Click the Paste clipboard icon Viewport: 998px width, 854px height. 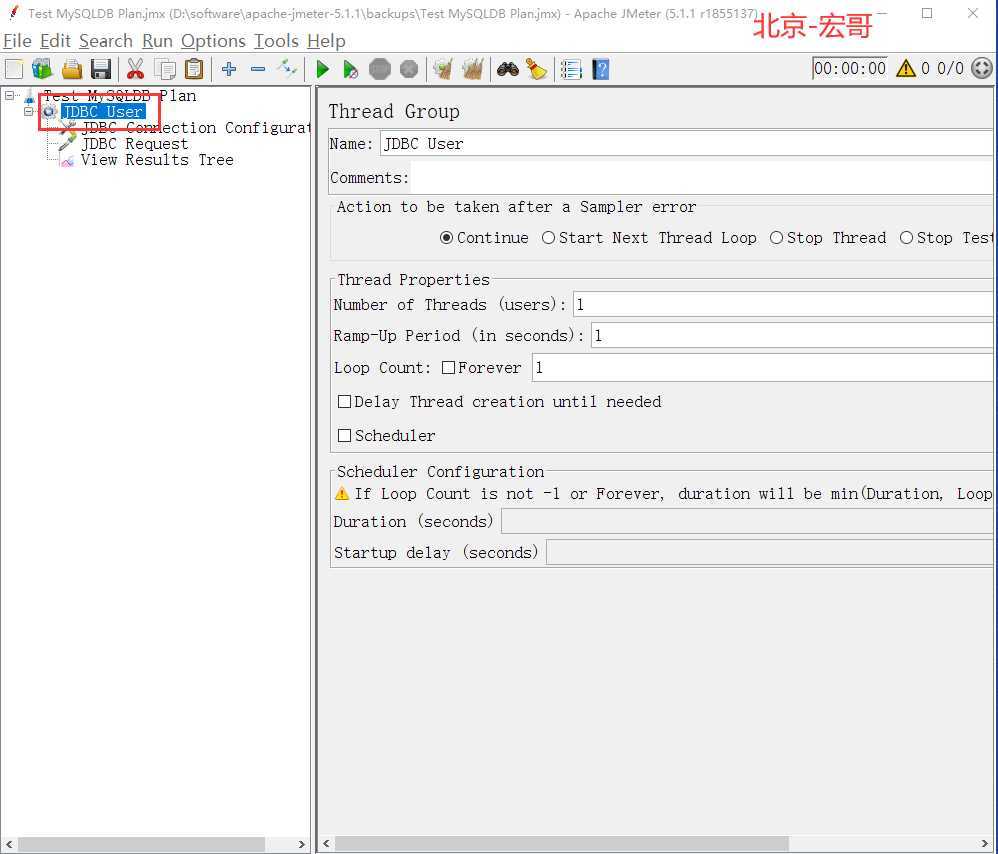point(194,69)
